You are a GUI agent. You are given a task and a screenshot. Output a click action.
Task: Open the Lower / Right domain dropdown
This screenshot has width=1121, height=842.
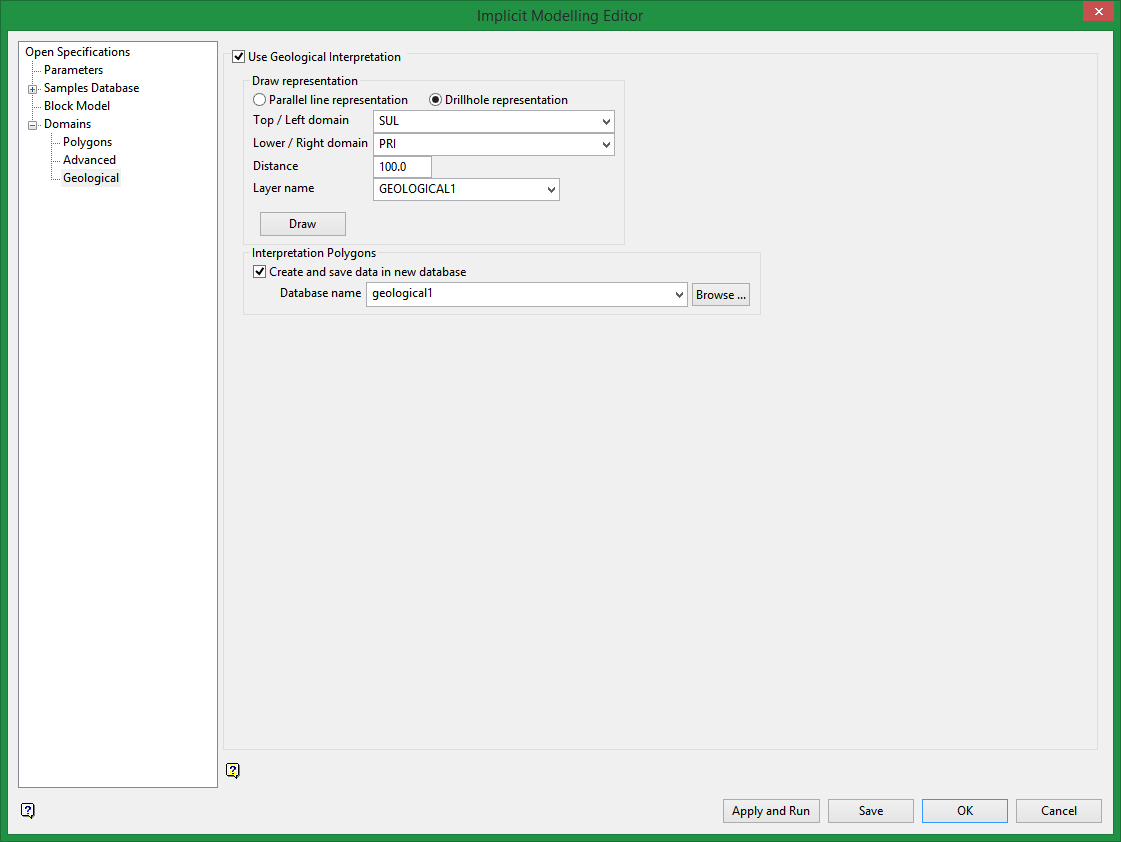click(606, 144)
